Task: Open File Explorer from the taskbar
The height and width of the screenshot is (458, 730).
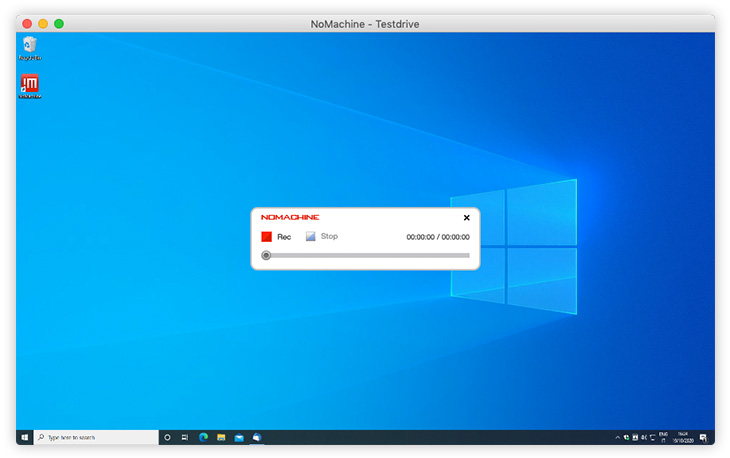Action: click(221, 437)
